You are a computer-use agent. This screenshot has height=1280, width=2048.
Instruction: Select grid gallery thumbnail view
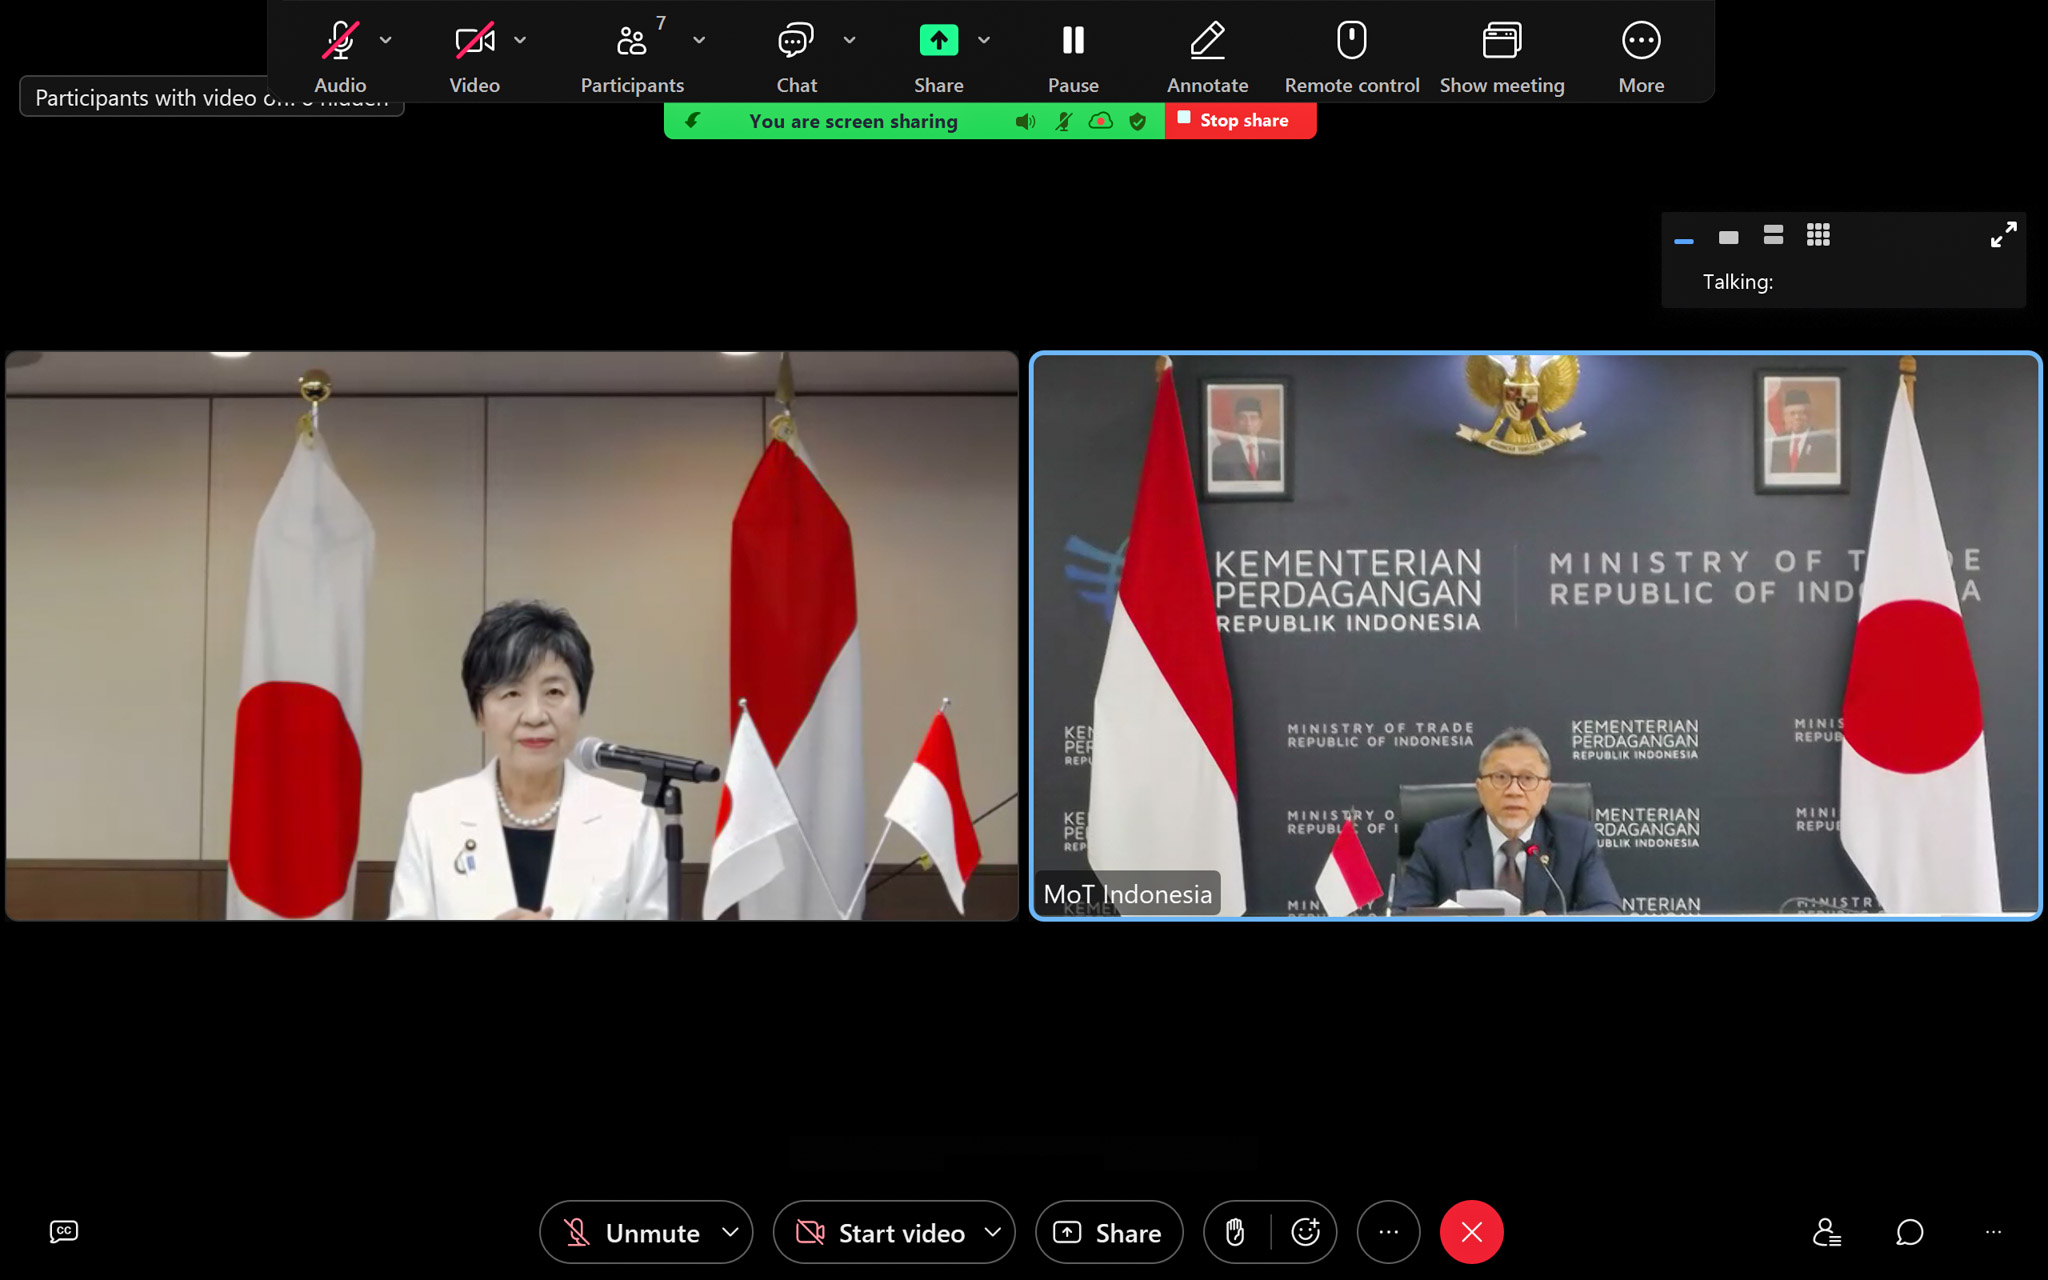[1818, 235]
